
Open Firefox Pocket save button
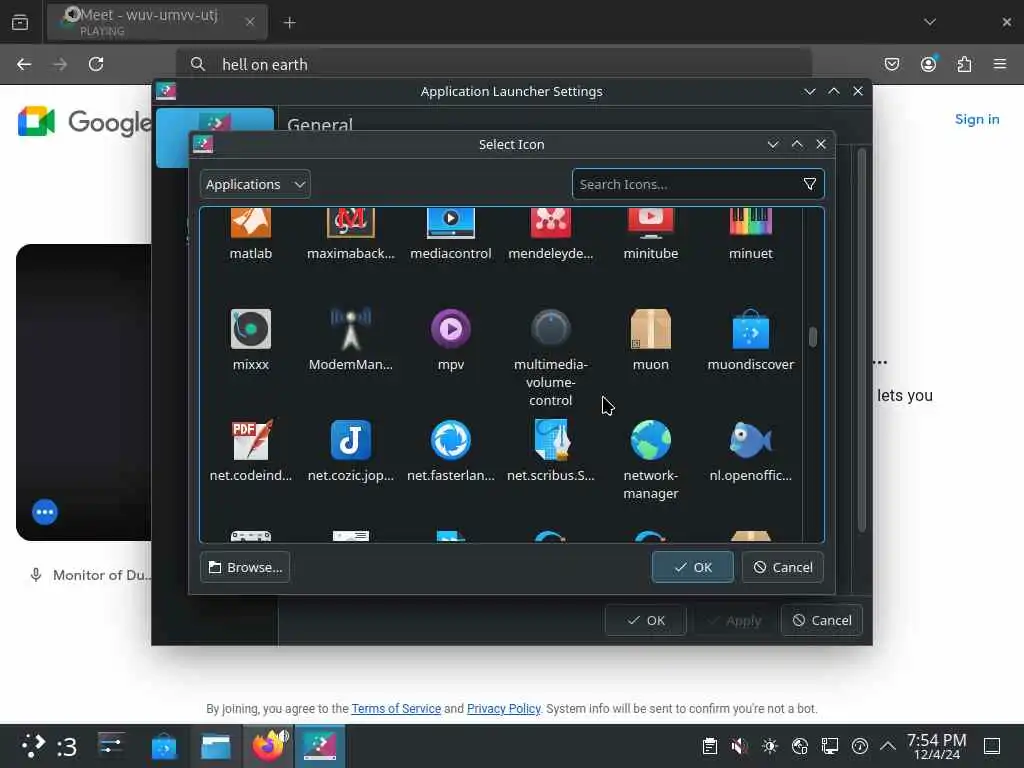click(892, 64)
